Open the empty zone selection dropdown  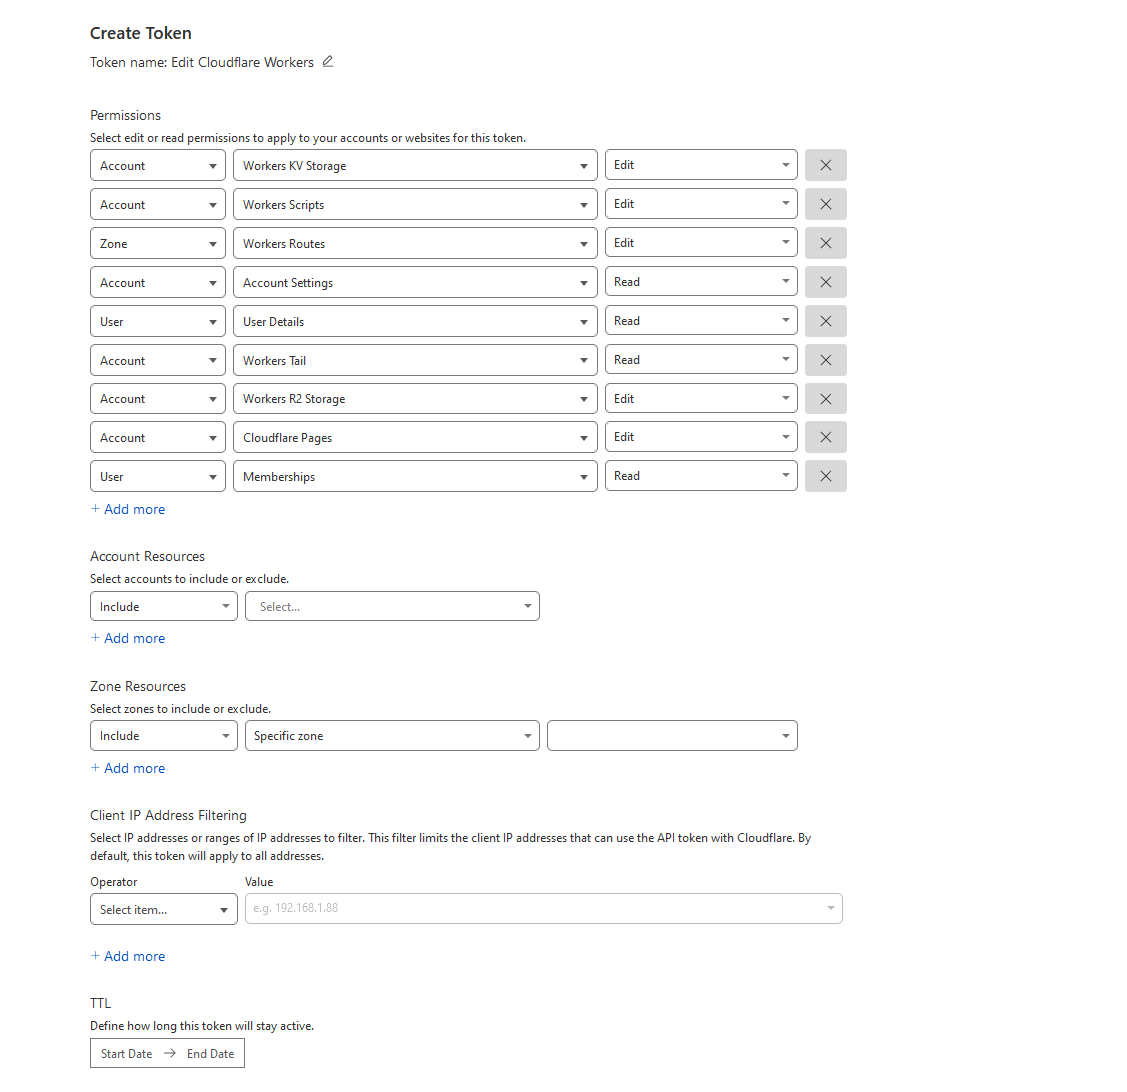point(672,735)
